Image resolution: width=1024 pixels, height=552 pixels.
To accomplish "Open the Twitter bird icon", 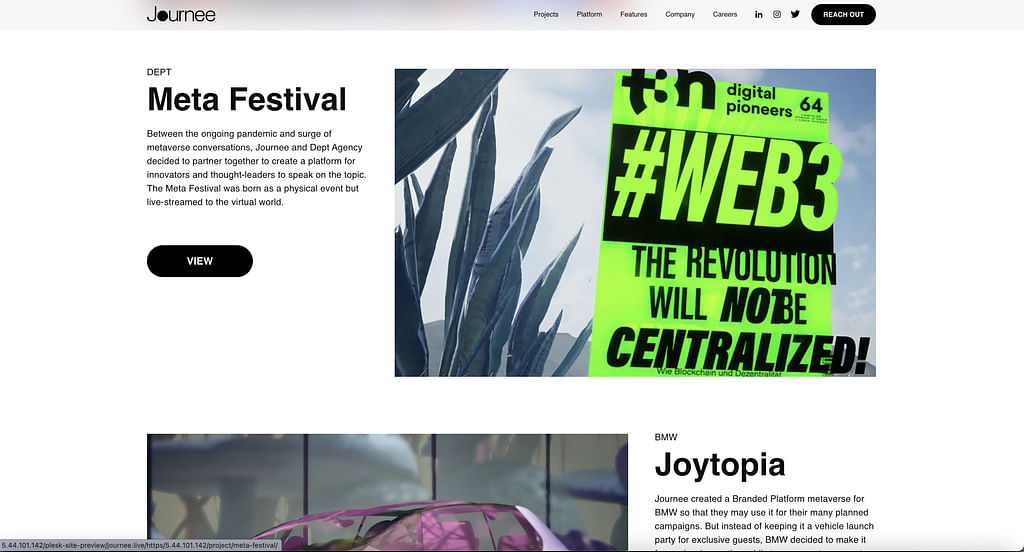I will [795, 14].
